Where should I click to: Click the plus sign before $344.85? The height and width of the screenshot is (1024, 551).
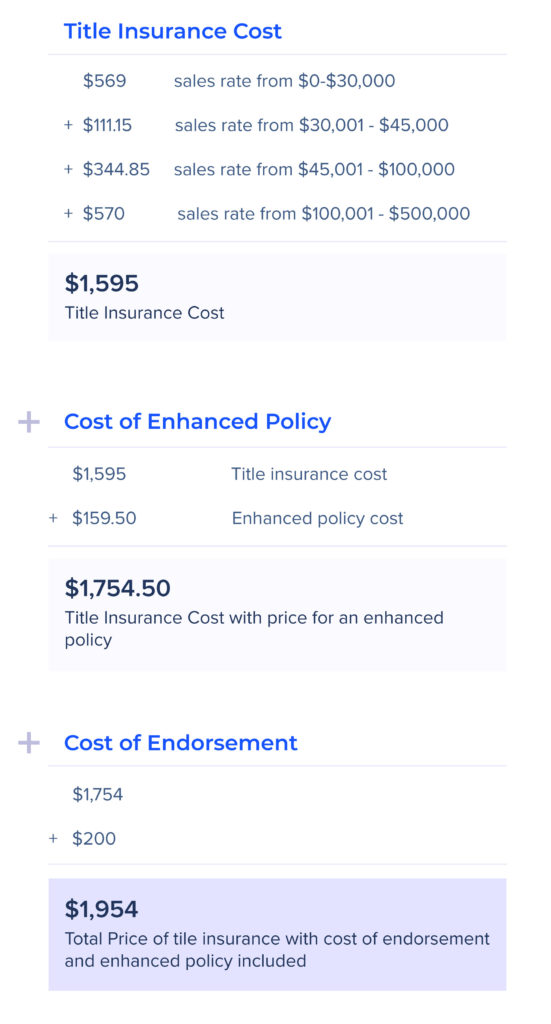tap(68, 170)
